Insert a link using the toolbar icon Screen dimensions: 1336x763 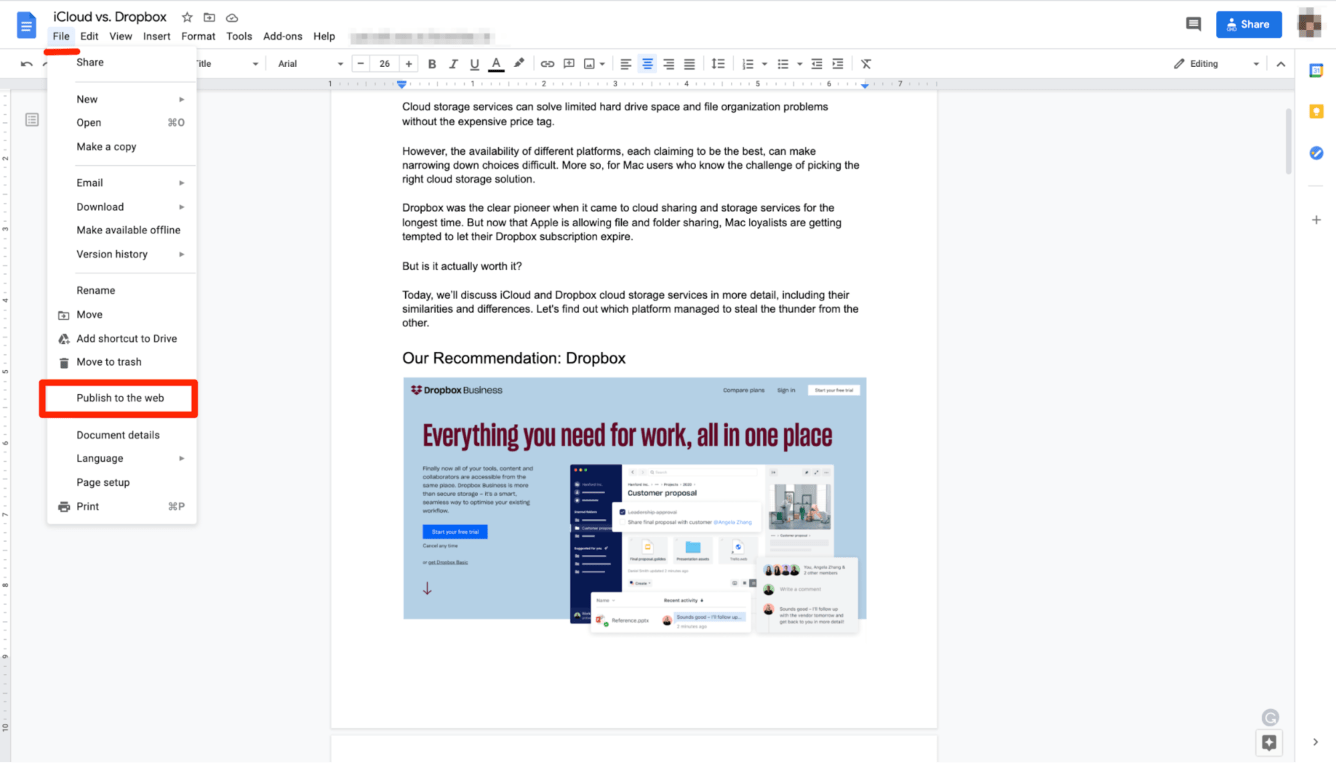547,63
